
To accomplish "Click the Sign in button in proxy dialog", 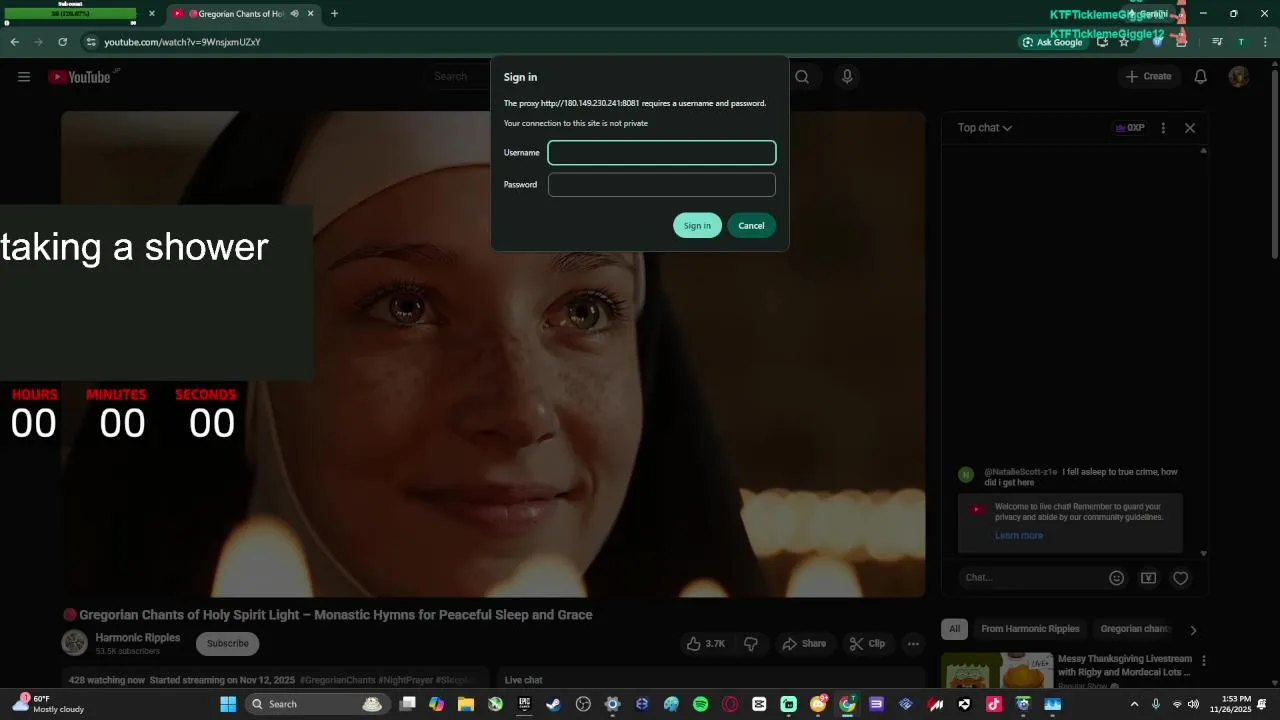I will pos(697,226).
